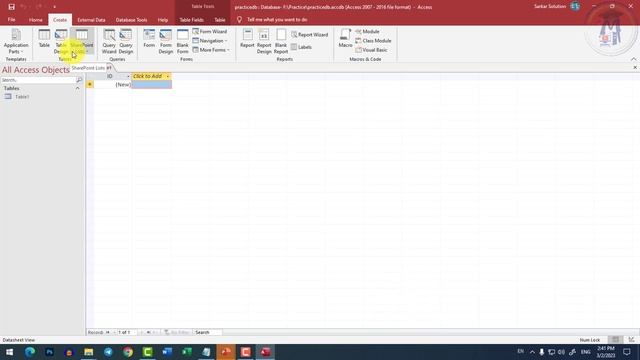Open Telegram from the taskbar
The image size is (640, 360).
pyautogui.click(x=108, y=352)
